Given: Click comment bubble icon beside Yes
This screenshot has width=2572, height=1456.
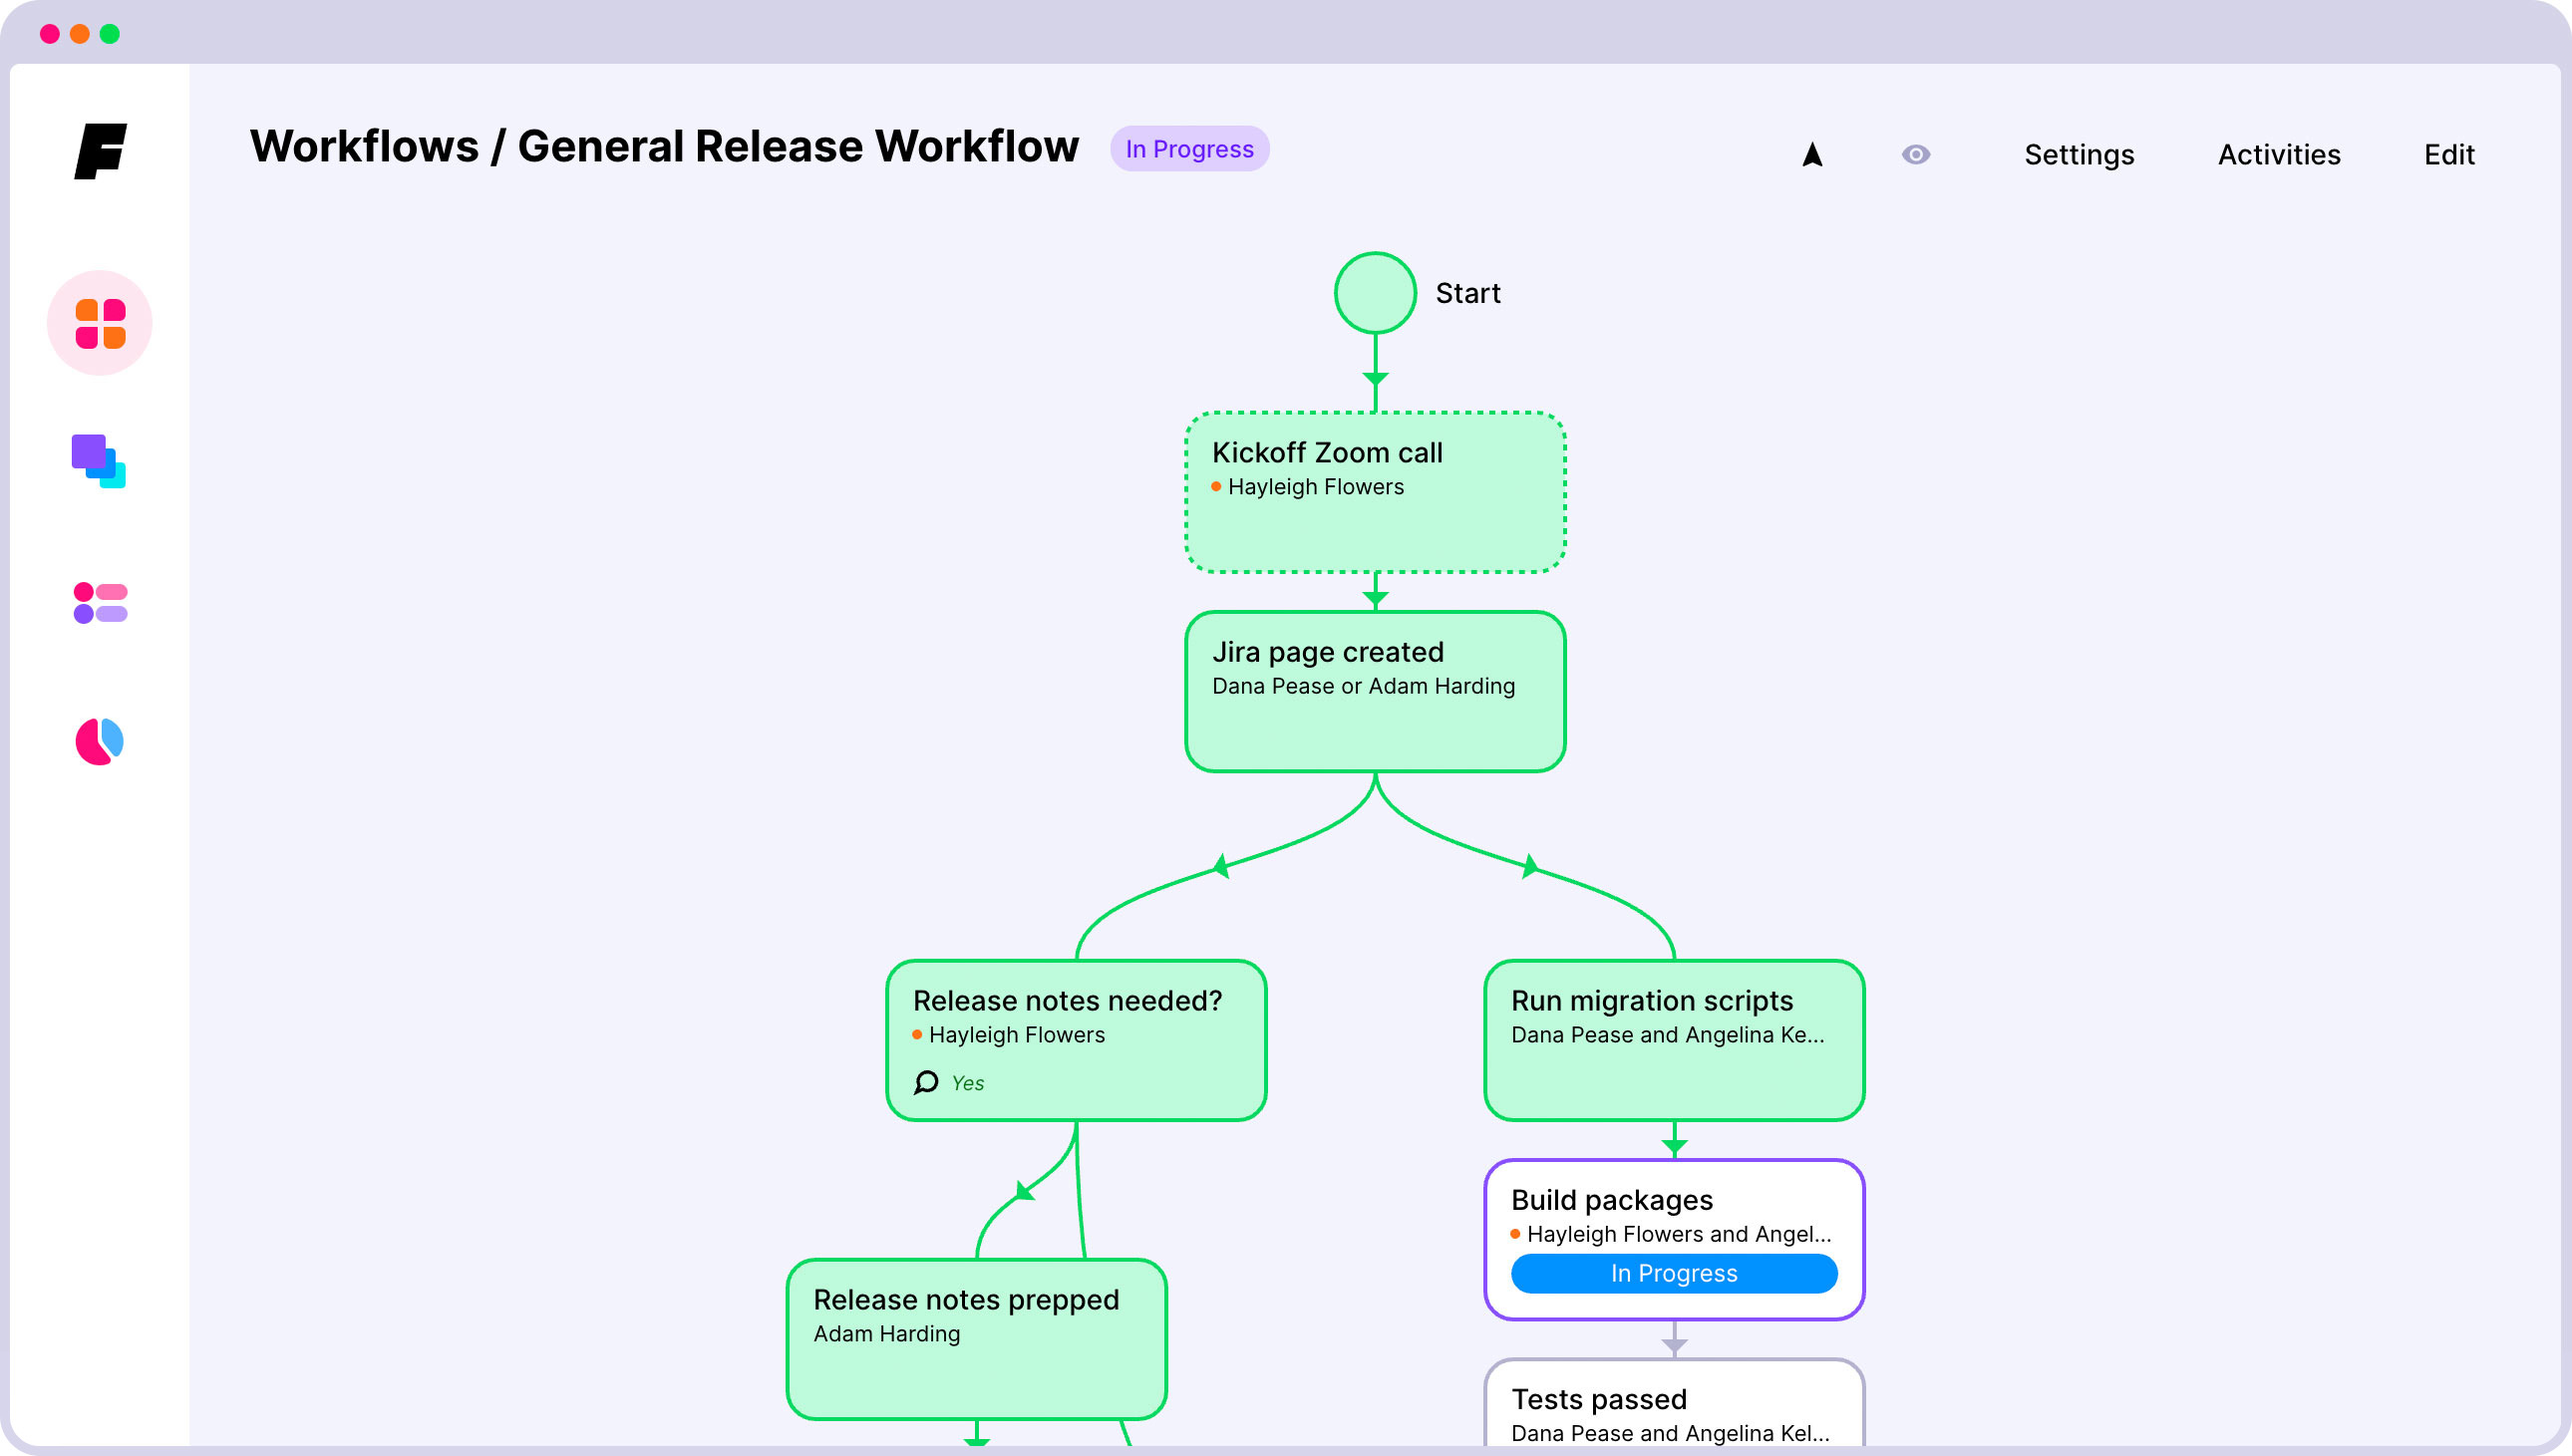Looking at the screenshot, I should [x=926, y=1082].
